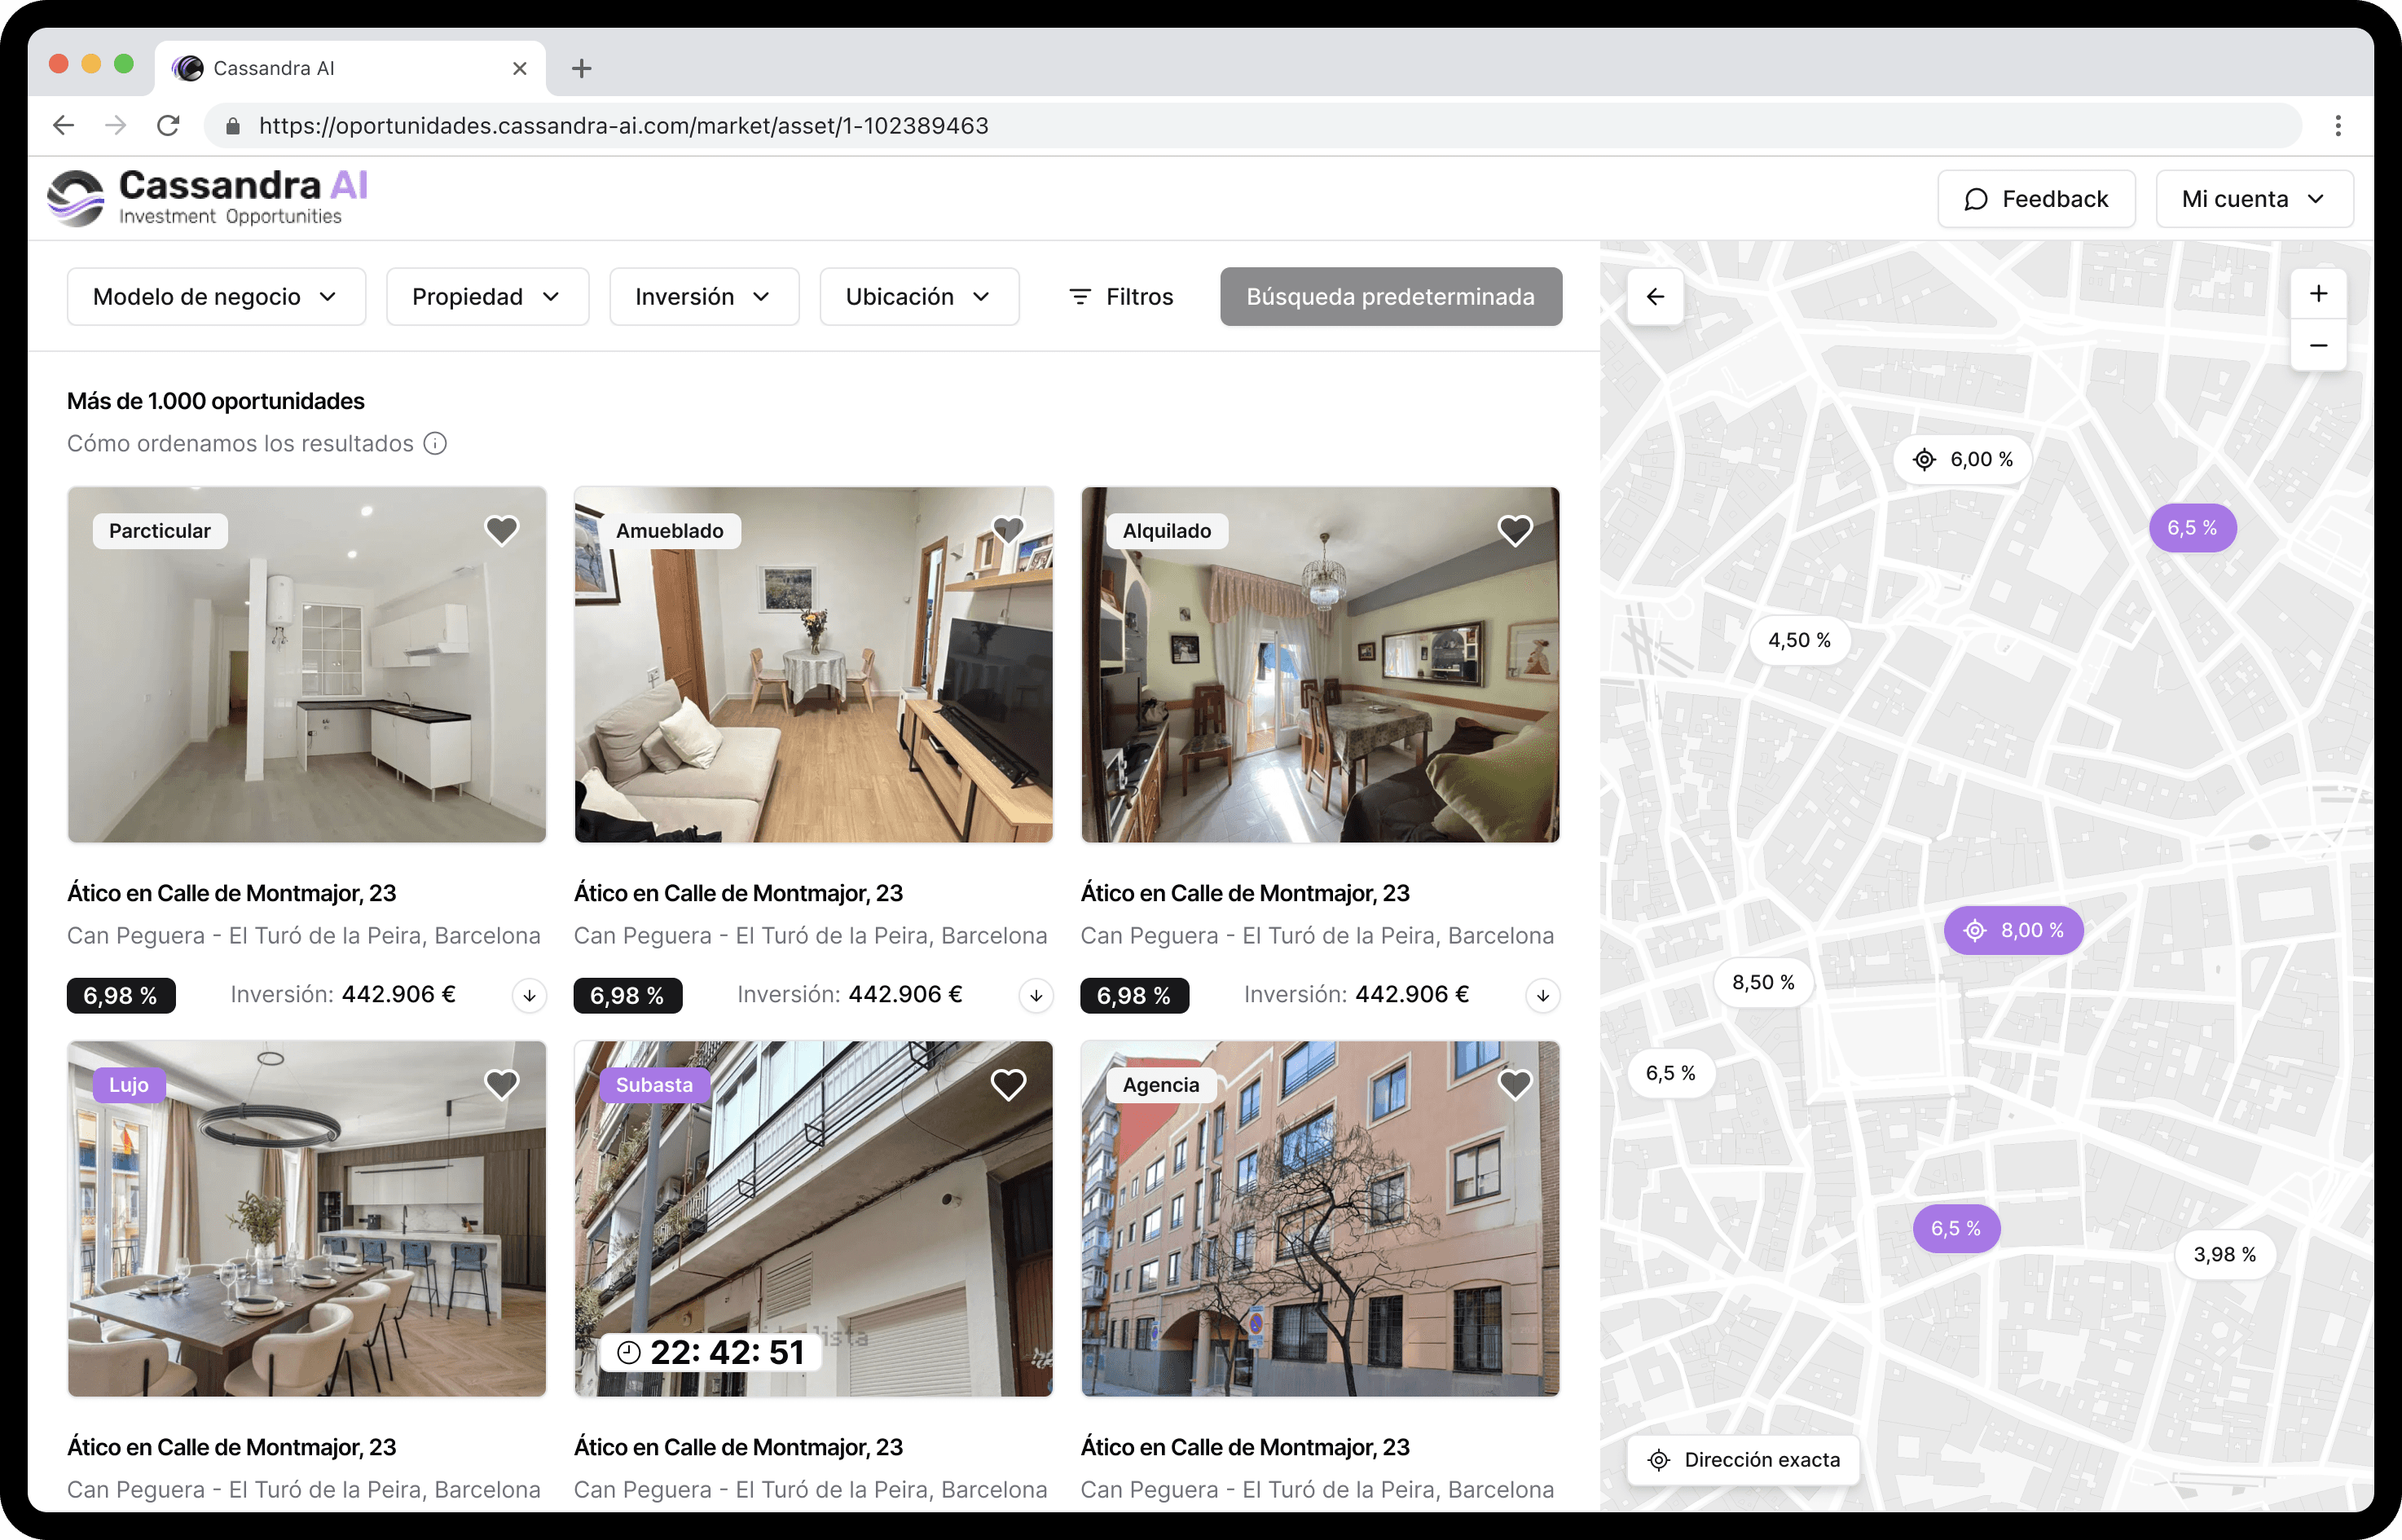Image resolution: width=2402 pixels, height=1540 pixels.
Task: Click the Parcticular tag label
Action: 160,531
